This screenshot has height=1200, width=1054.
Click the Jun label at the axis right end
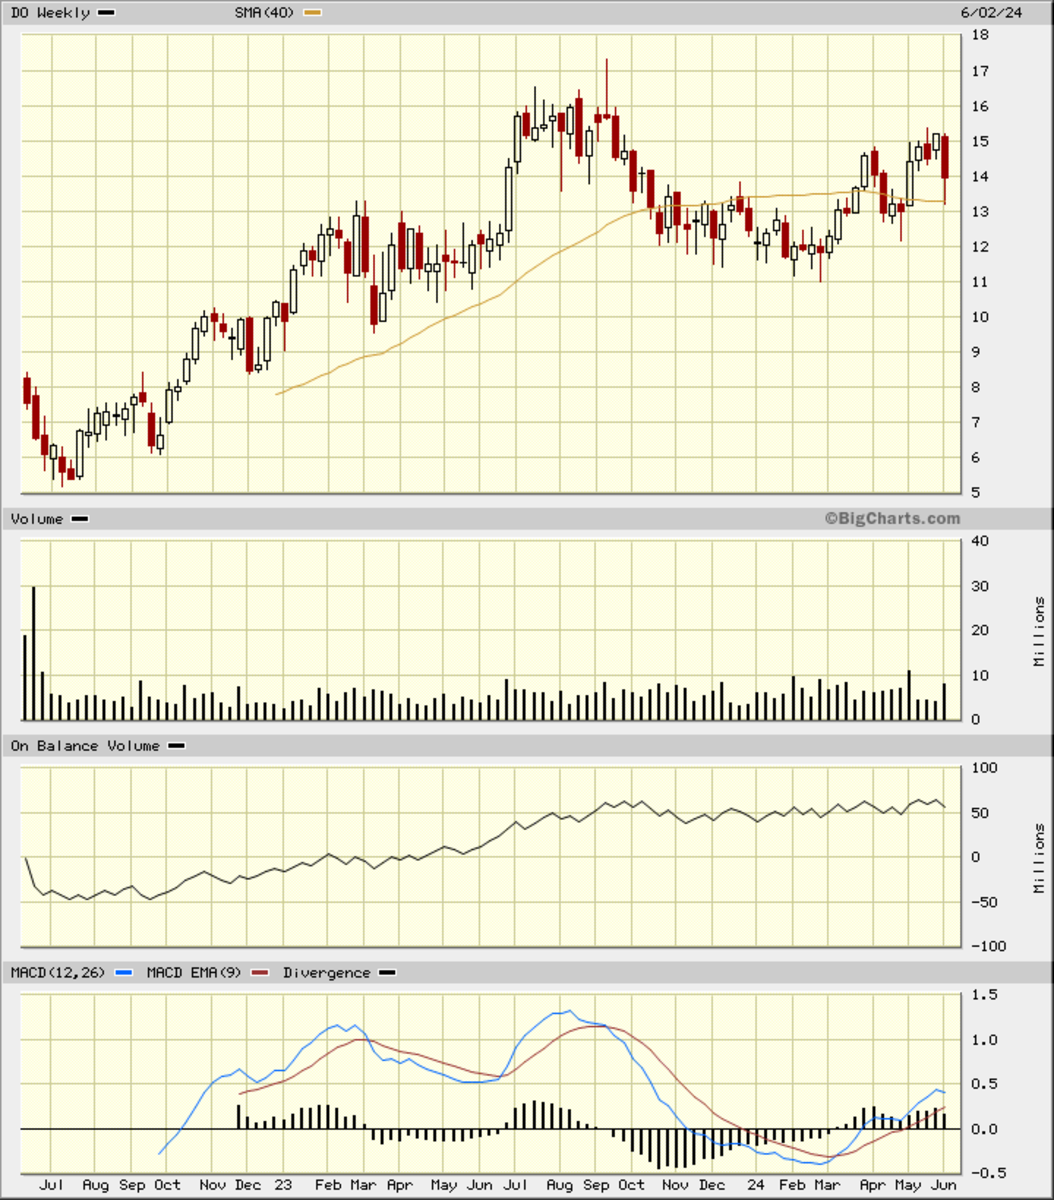[x=944, y=1185]
